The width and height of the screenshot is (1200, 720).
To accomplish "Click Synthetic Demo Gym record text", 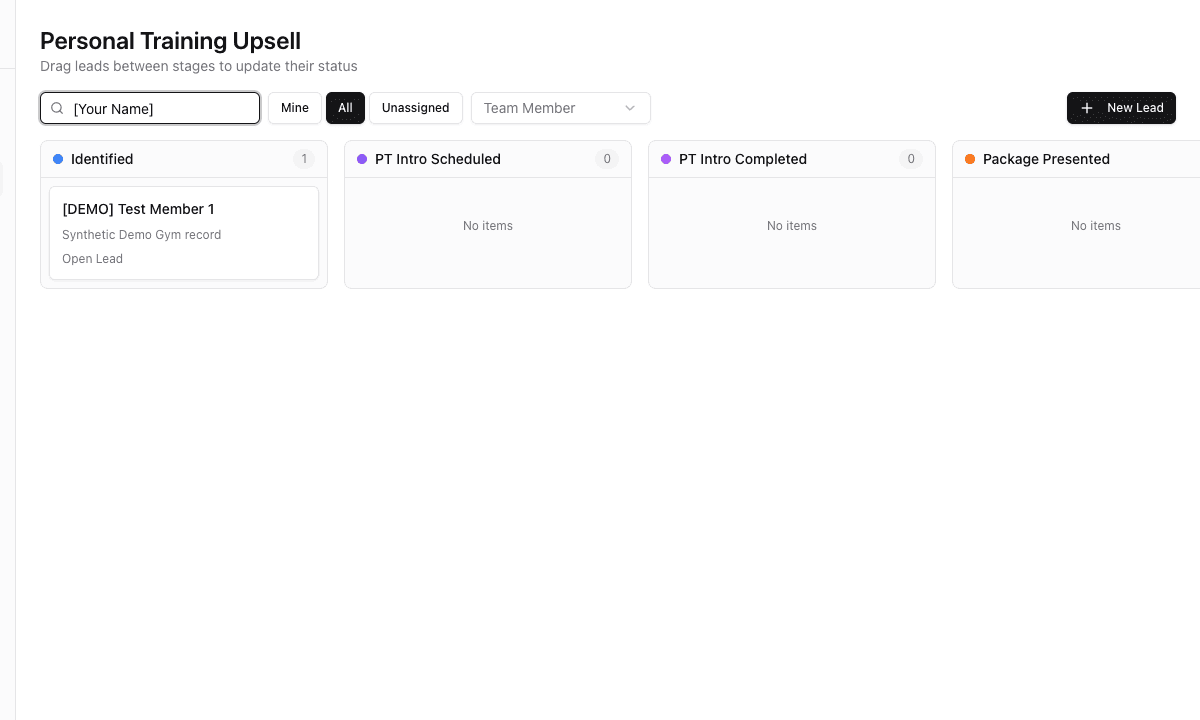I will click(142, 235).
